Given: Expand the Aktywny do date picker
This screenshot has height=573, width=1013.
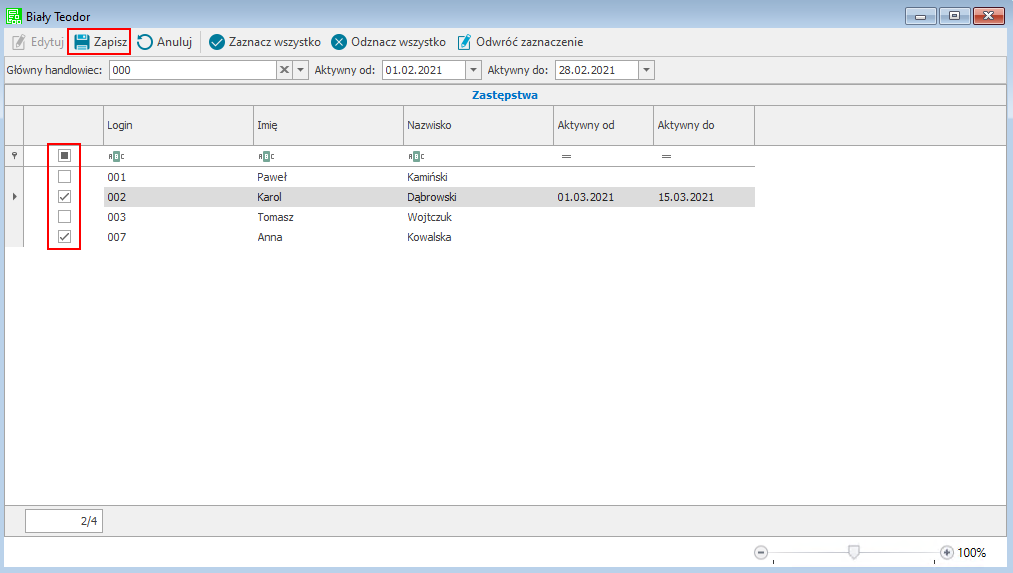Looking at the screenshot, I should (x=646, y=70).
